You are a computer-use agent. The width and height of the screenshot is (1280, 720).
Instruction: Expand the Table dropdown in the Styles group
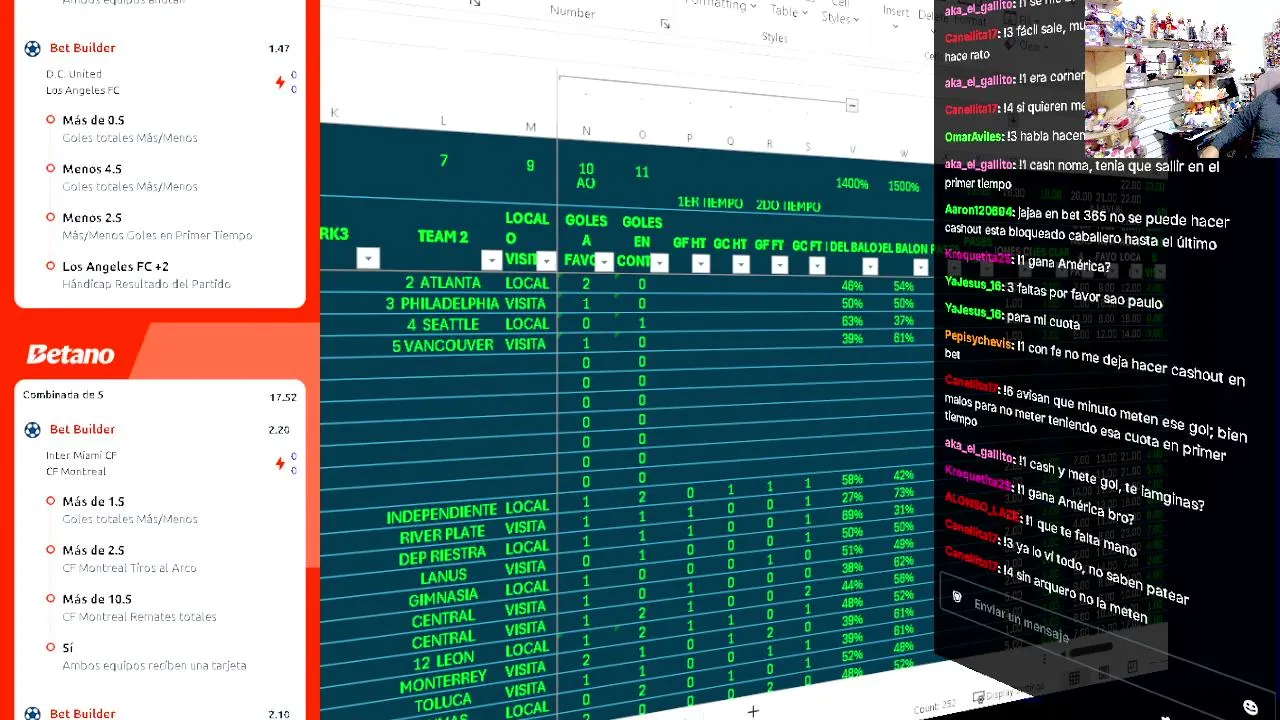coord(790,11)
